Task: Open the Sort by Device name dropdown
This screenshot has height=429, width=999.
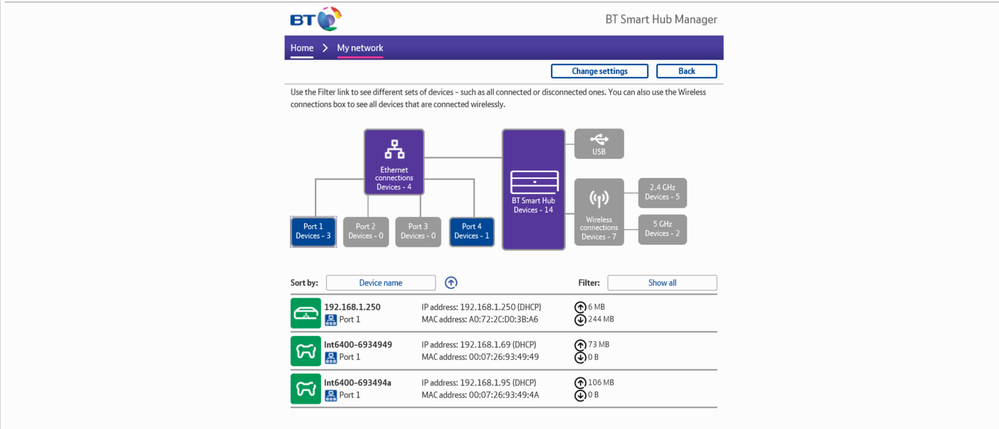Action: coord(381,282)
